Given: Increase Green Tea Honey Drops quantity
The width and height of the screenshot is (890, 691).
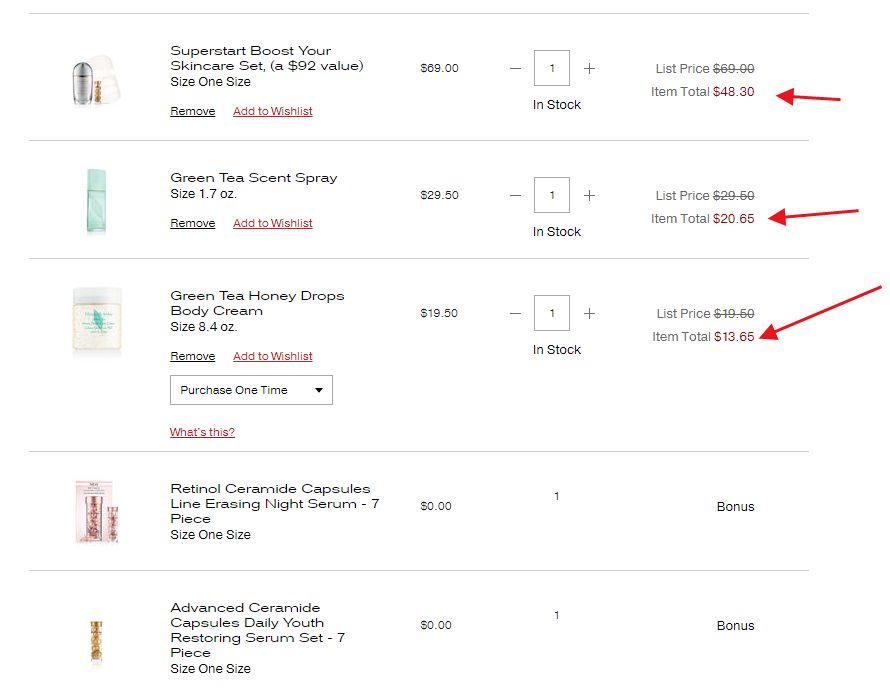Looking at the screenshot, I should [589, 313].
